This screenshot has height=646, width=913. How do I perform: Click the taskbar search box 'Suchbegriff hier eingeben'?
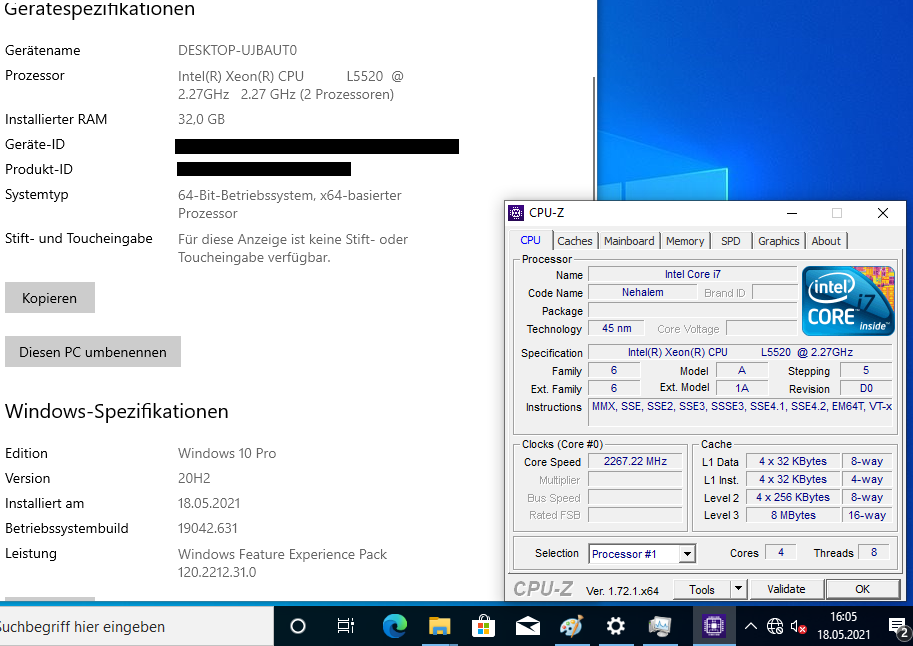pyautogui.click(x=136, y=626)
